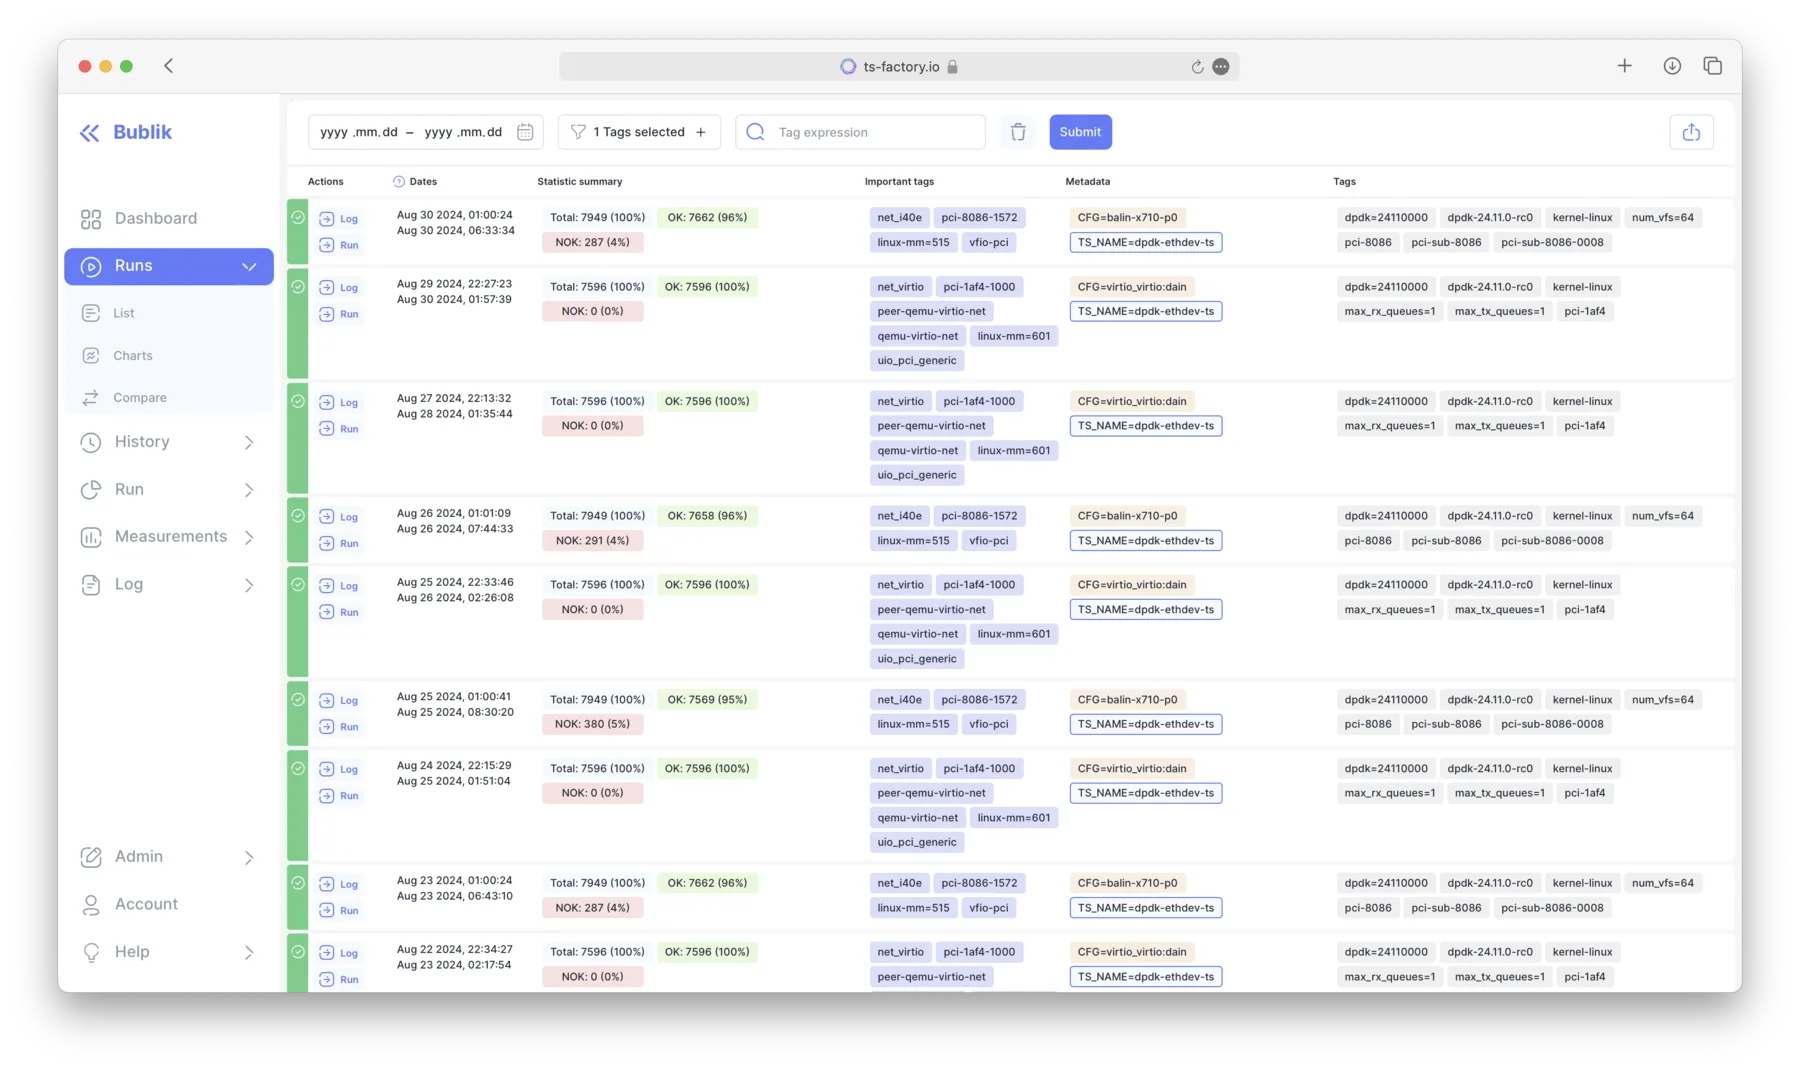Click info icon next to Dates header

[399, 182]
